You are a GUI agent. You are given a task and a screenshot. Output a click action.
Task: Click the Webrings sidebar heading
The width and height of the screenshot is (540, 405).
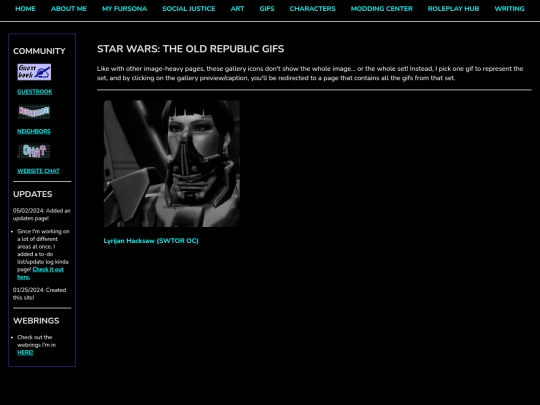(x=36, y=321)
